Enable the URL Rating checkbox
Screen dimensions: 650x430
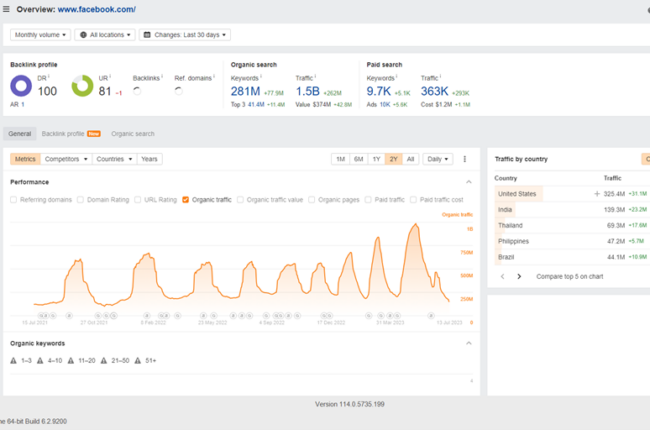point(138,200)
